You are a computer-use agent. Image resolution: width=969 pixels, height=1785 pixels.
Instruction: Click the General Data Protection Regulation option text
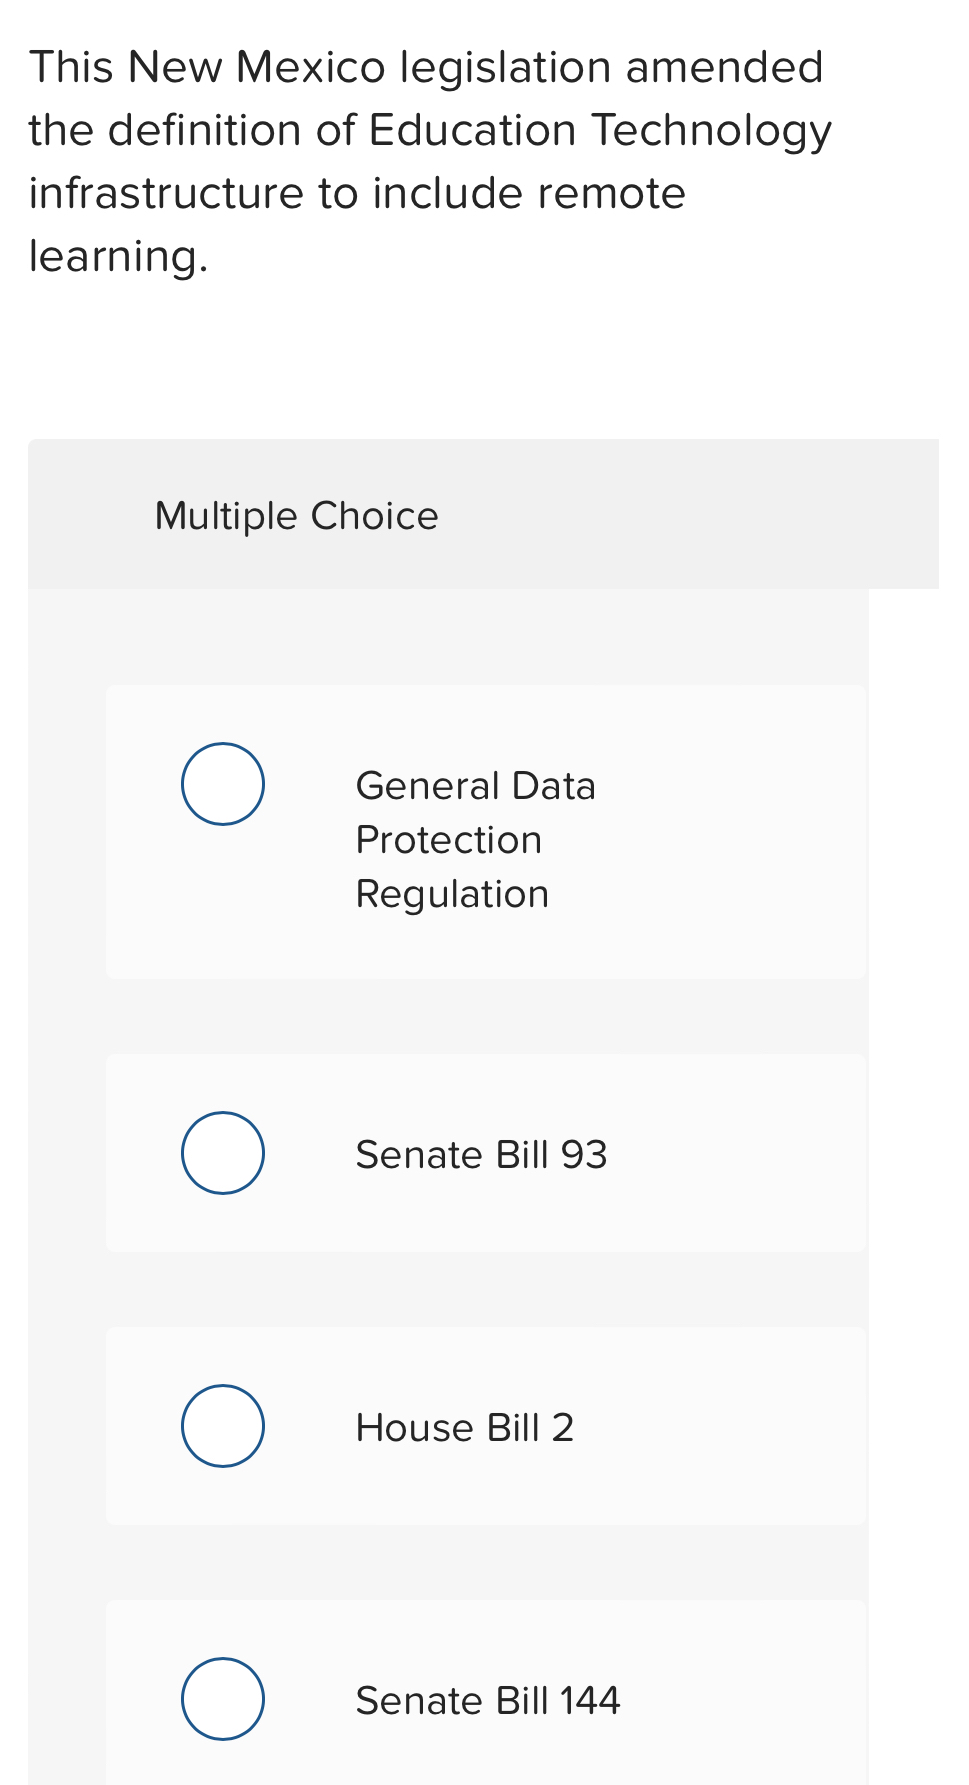[x=476, y=839]
